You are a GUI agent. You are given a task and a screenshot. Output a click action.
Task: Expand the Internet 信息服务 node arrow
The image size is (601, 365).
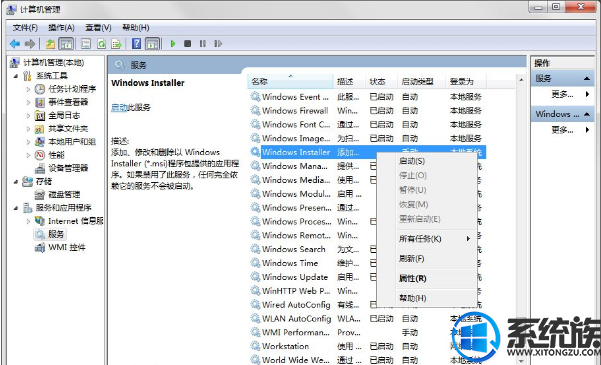point(28,221)
